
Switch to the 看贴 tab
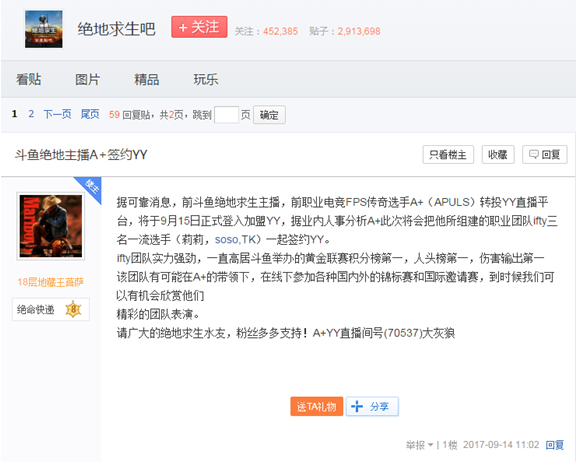pyautogui.click(x=29, y=79)
